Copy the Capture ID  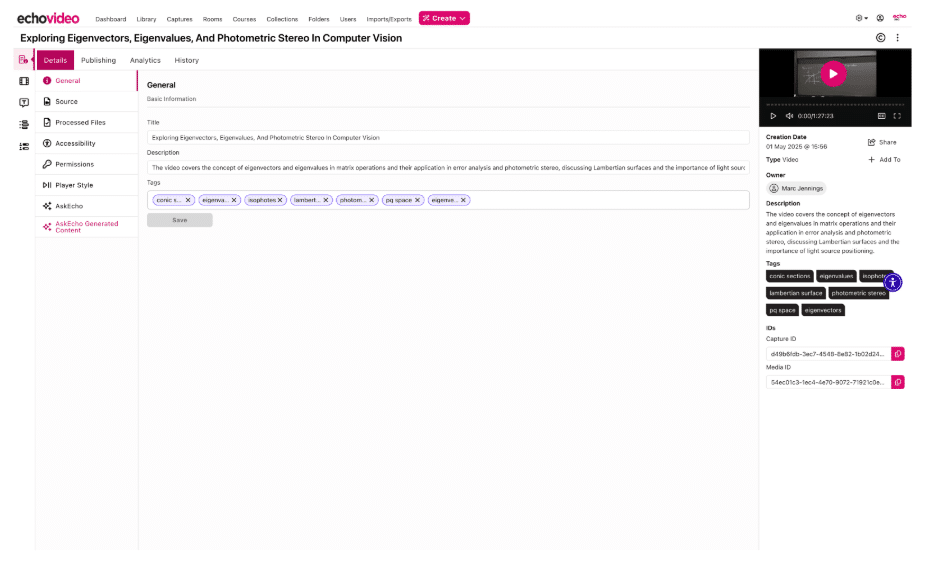point(898,354)
